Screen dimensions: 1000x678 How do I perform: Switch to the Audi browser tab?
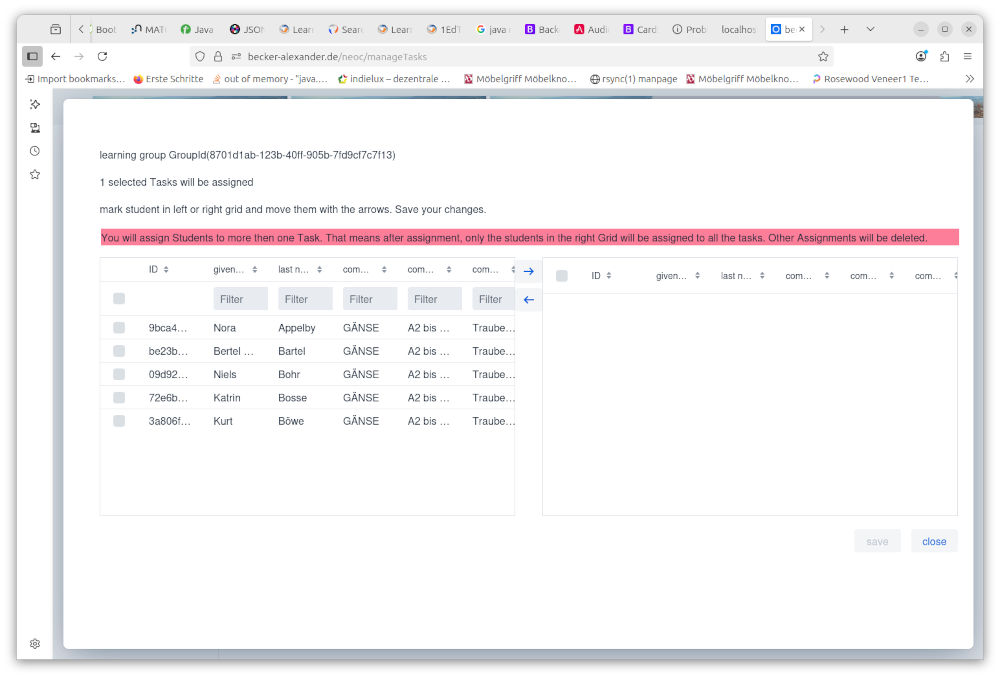coord(590,29)
